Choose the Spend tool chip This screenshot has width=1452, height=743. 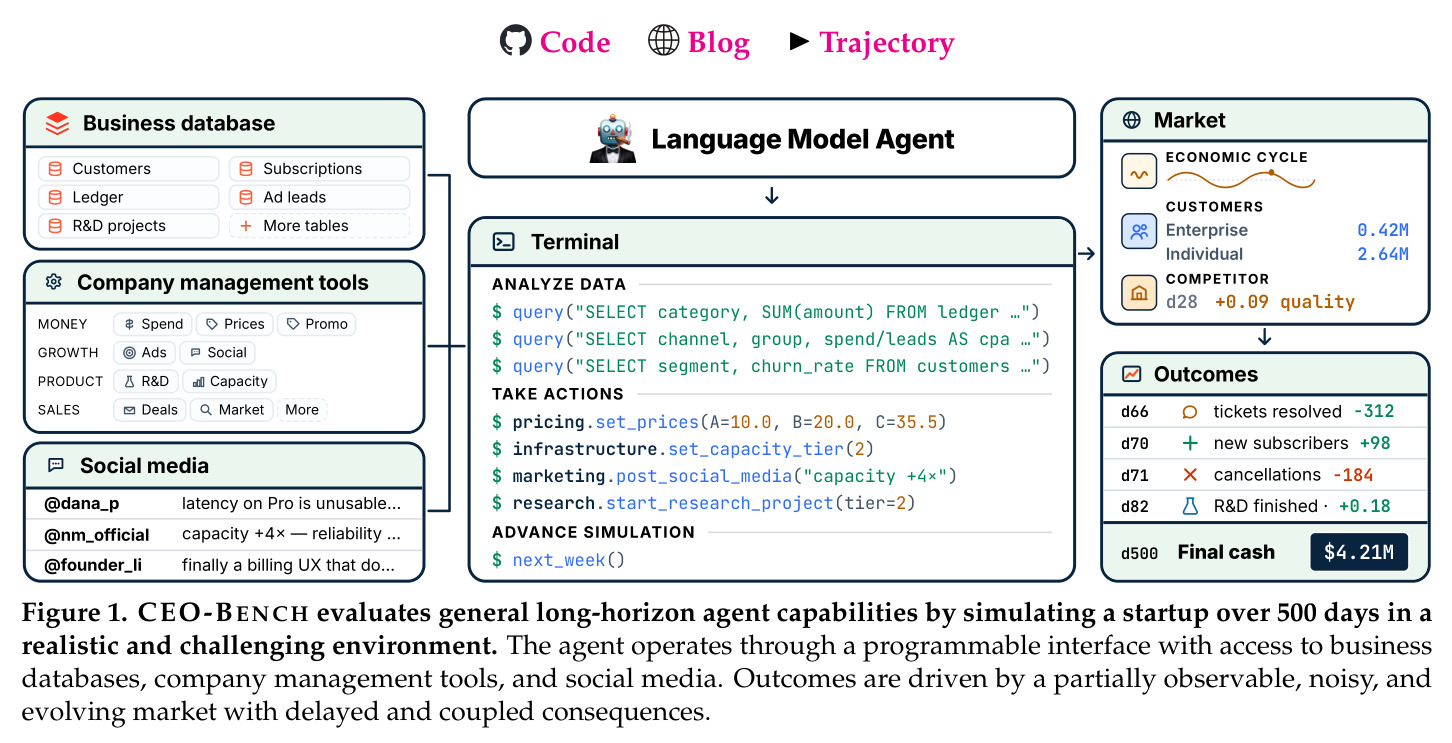pyautogui.click(x=152, y=324)
